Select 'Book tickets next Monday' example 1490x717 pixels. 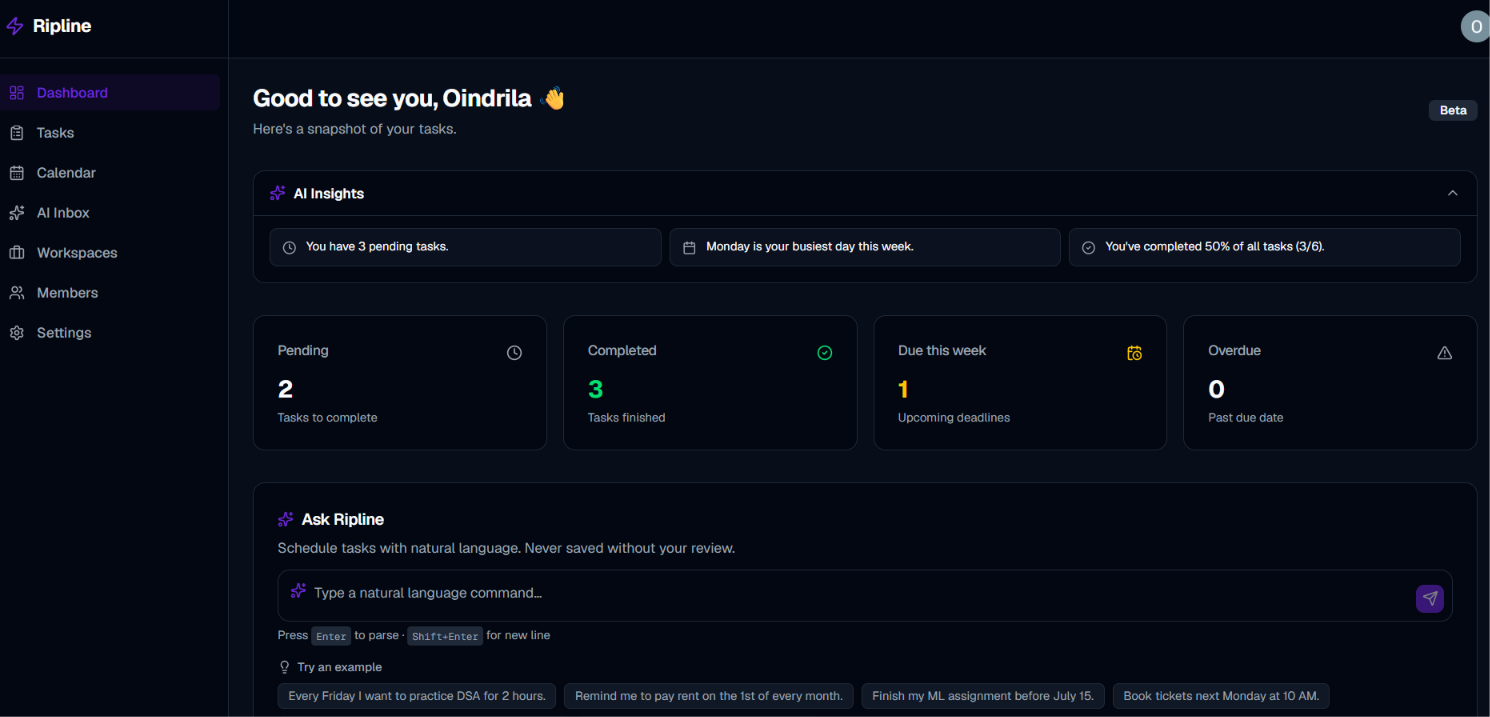point(1221,696)
